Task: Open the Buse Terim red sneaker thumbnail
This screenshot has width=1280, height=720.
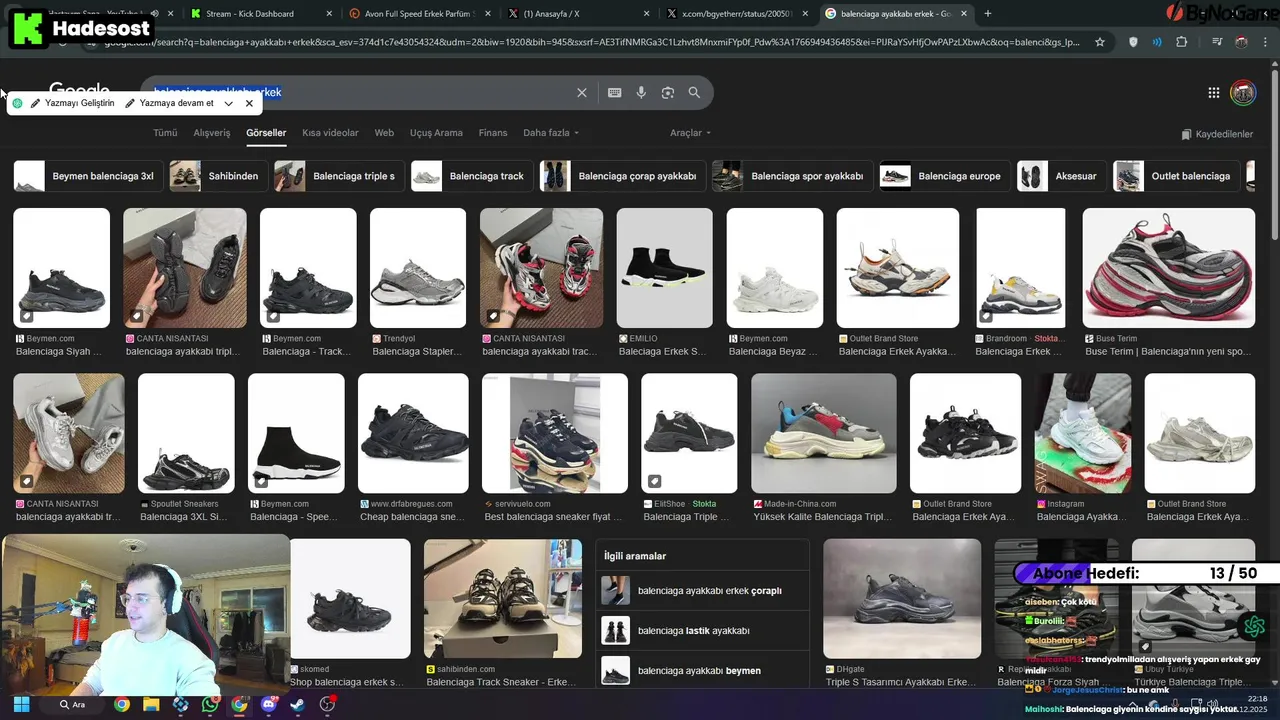Action: (1168, 268)
